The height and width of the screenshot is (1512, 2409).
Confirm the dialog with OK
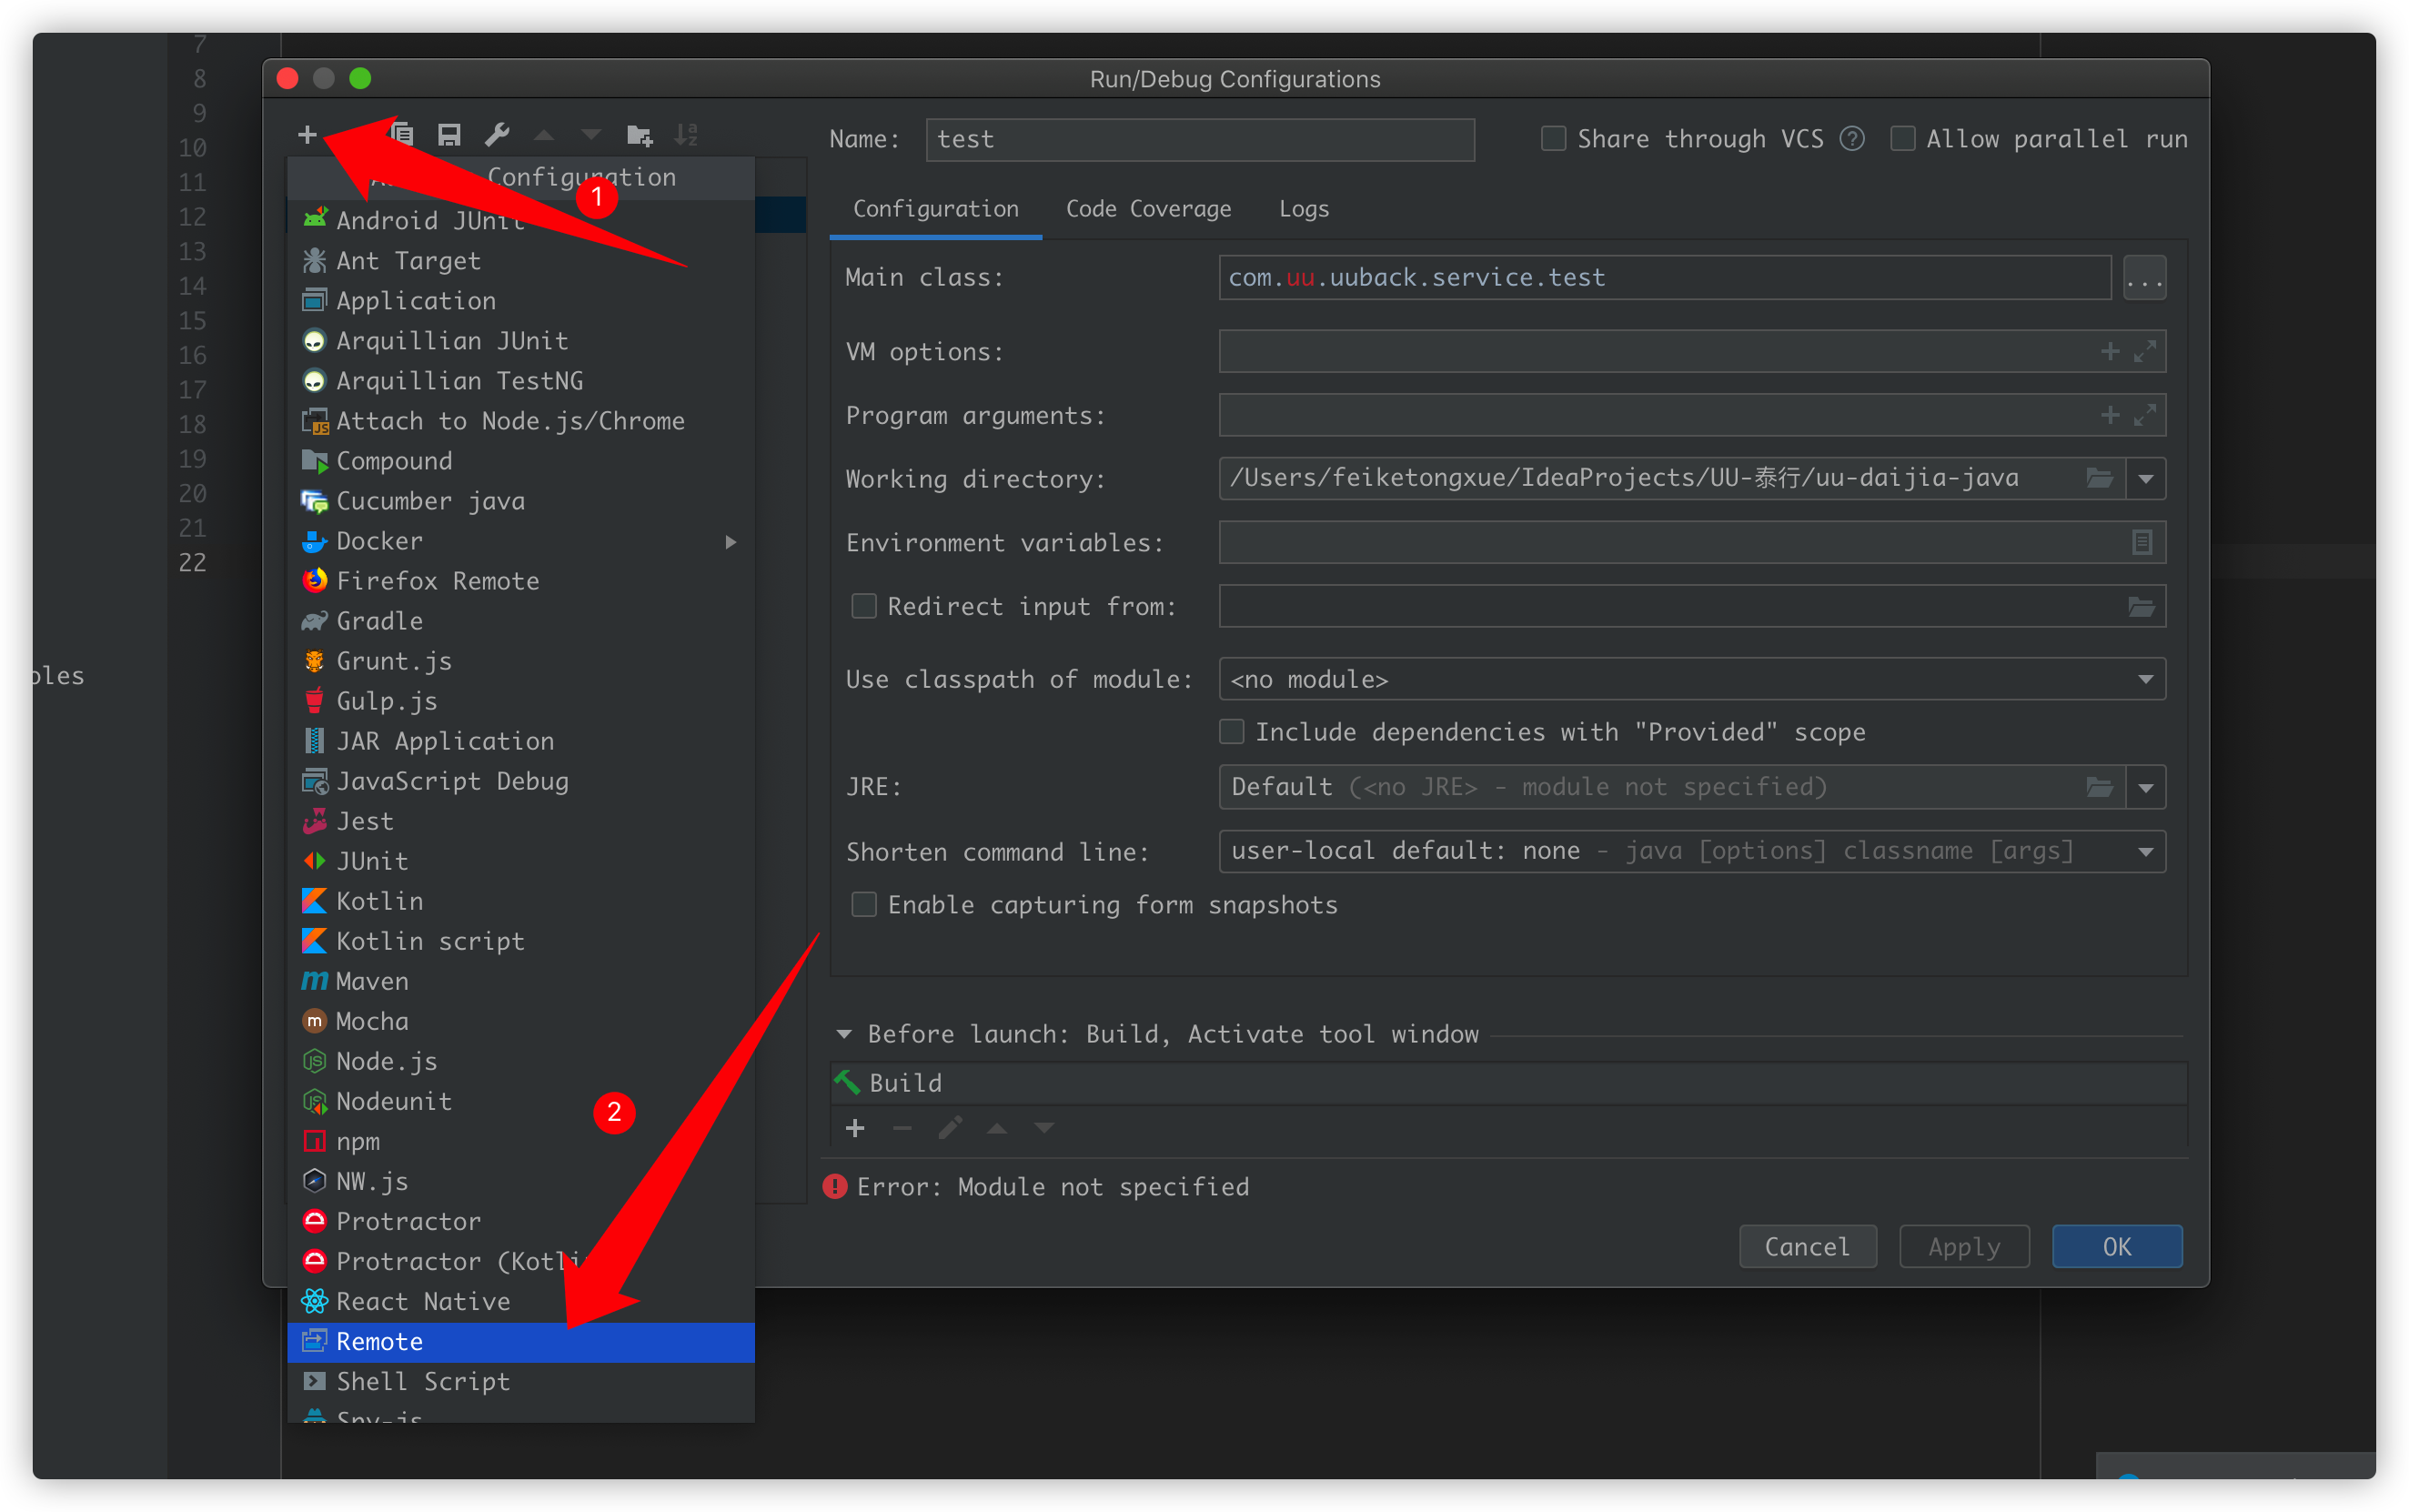2117,1247
